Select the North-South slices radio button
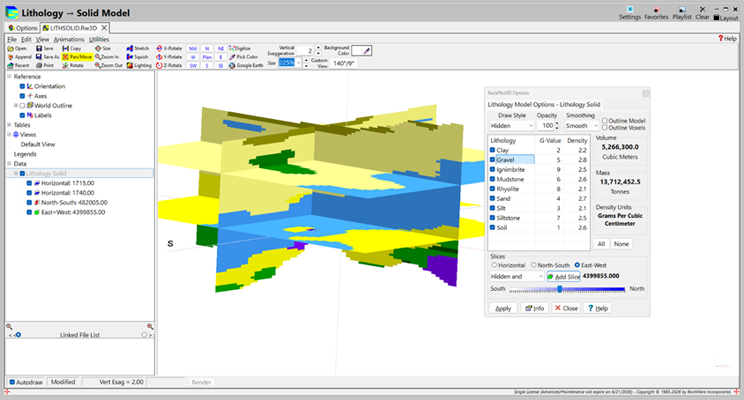The width and height of the screenshot is (744, 400). 533,265
